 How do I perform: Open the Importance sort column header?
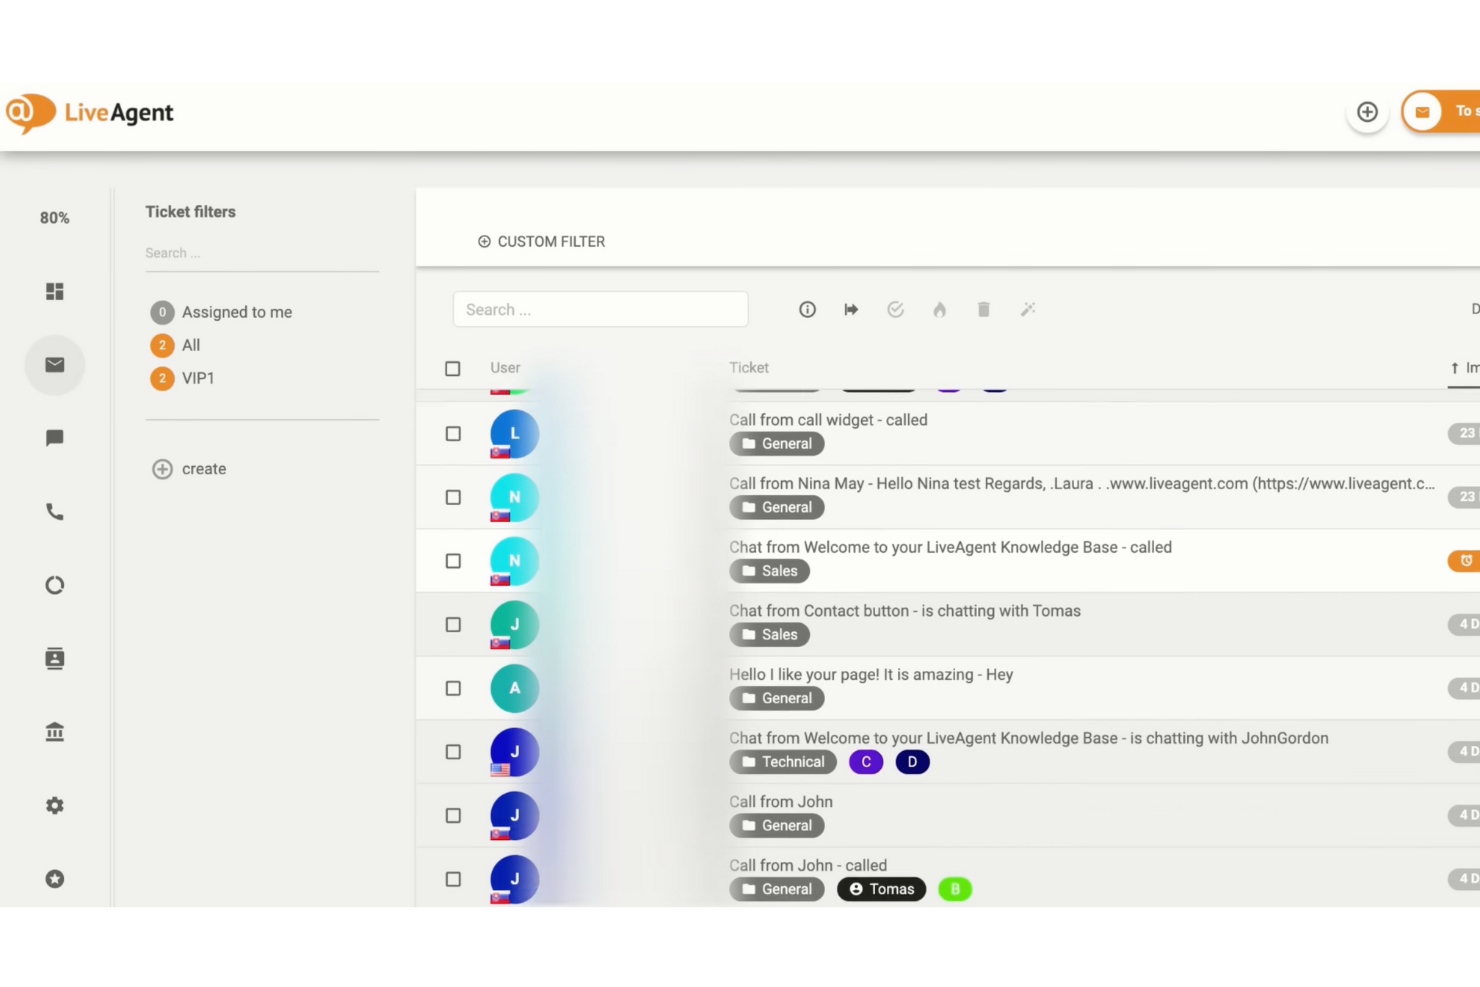pyautogui.click(x=1463, y=367)
